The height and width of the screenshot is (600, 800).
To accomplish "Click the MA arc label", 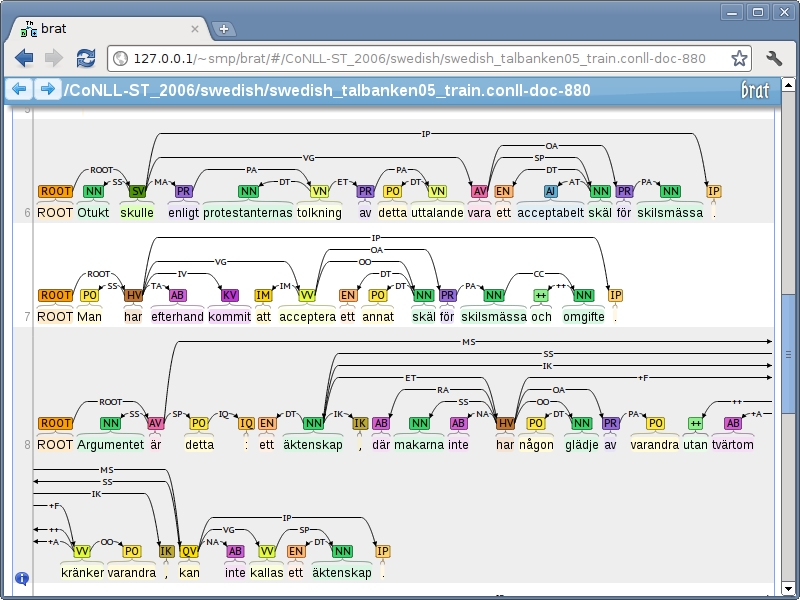I will pyautogui.click(x=161, y=182).
